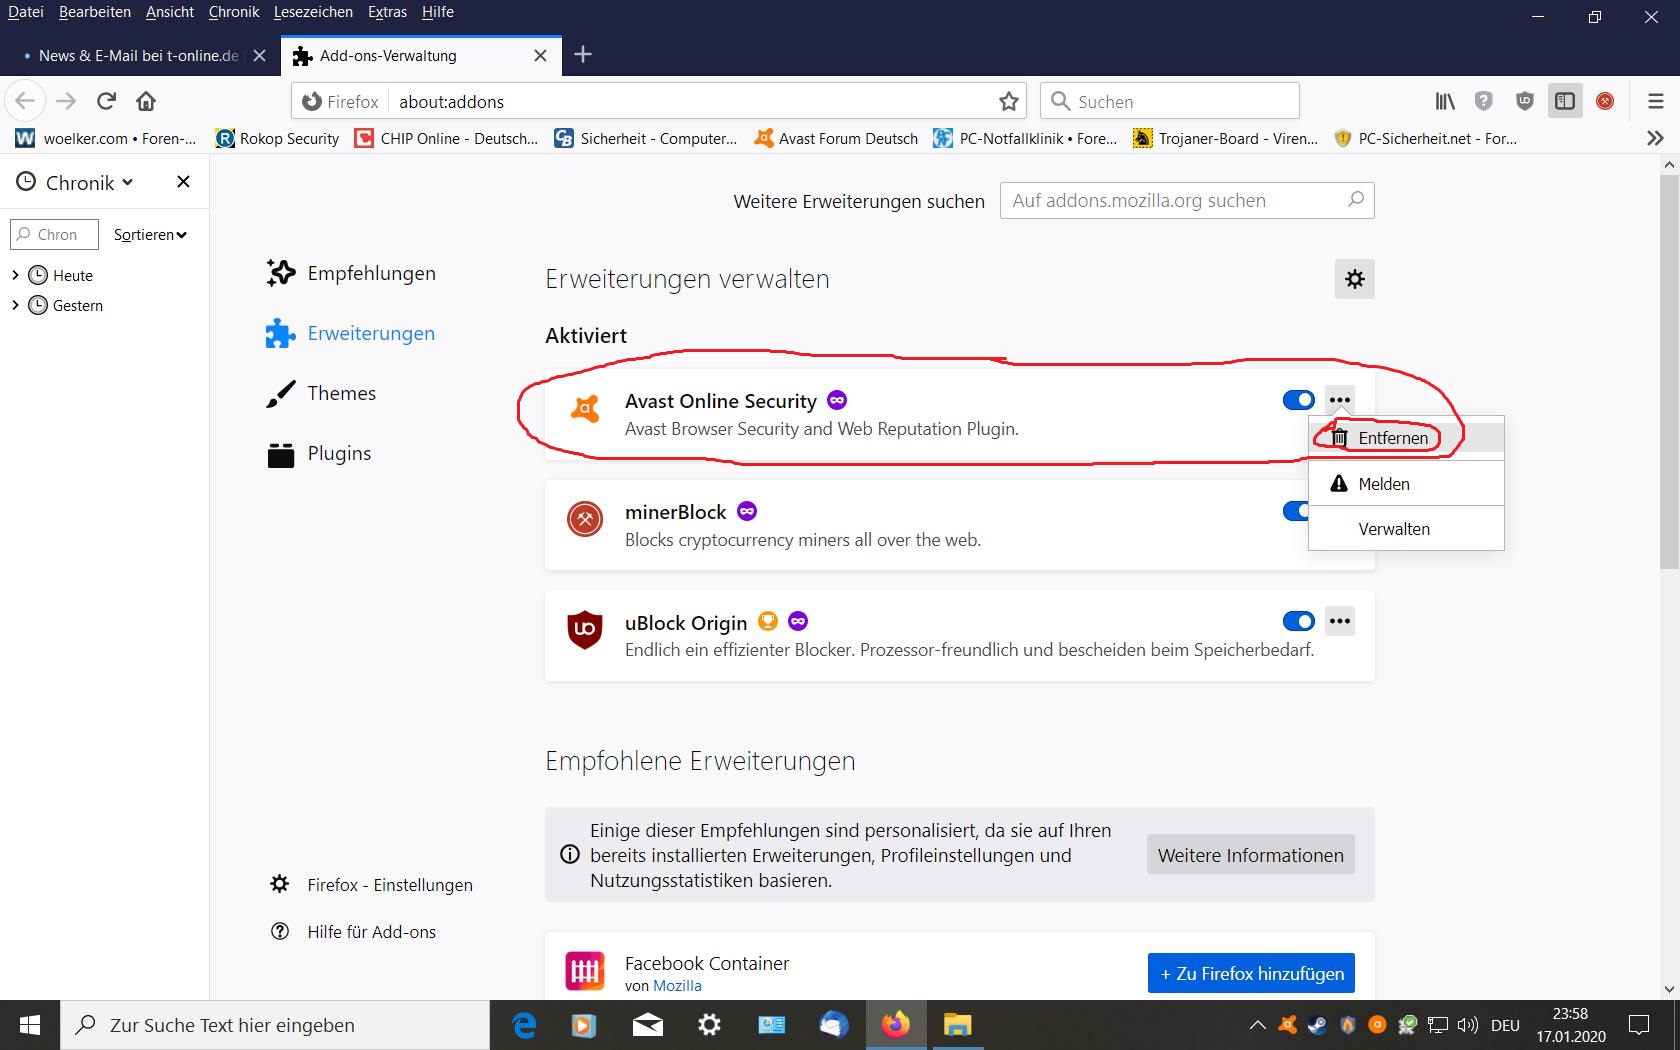Image resolution: width=1680 pixels, height=1050 pixels.
Task: Open the Bearbeiten menu
Action: tap(95, 12)
